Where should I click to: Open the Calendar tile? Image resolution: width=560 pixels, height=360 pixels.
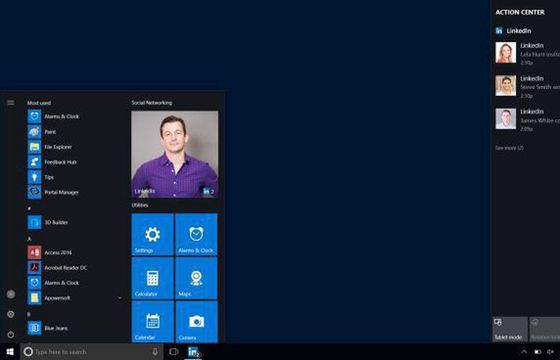point(152,321)
